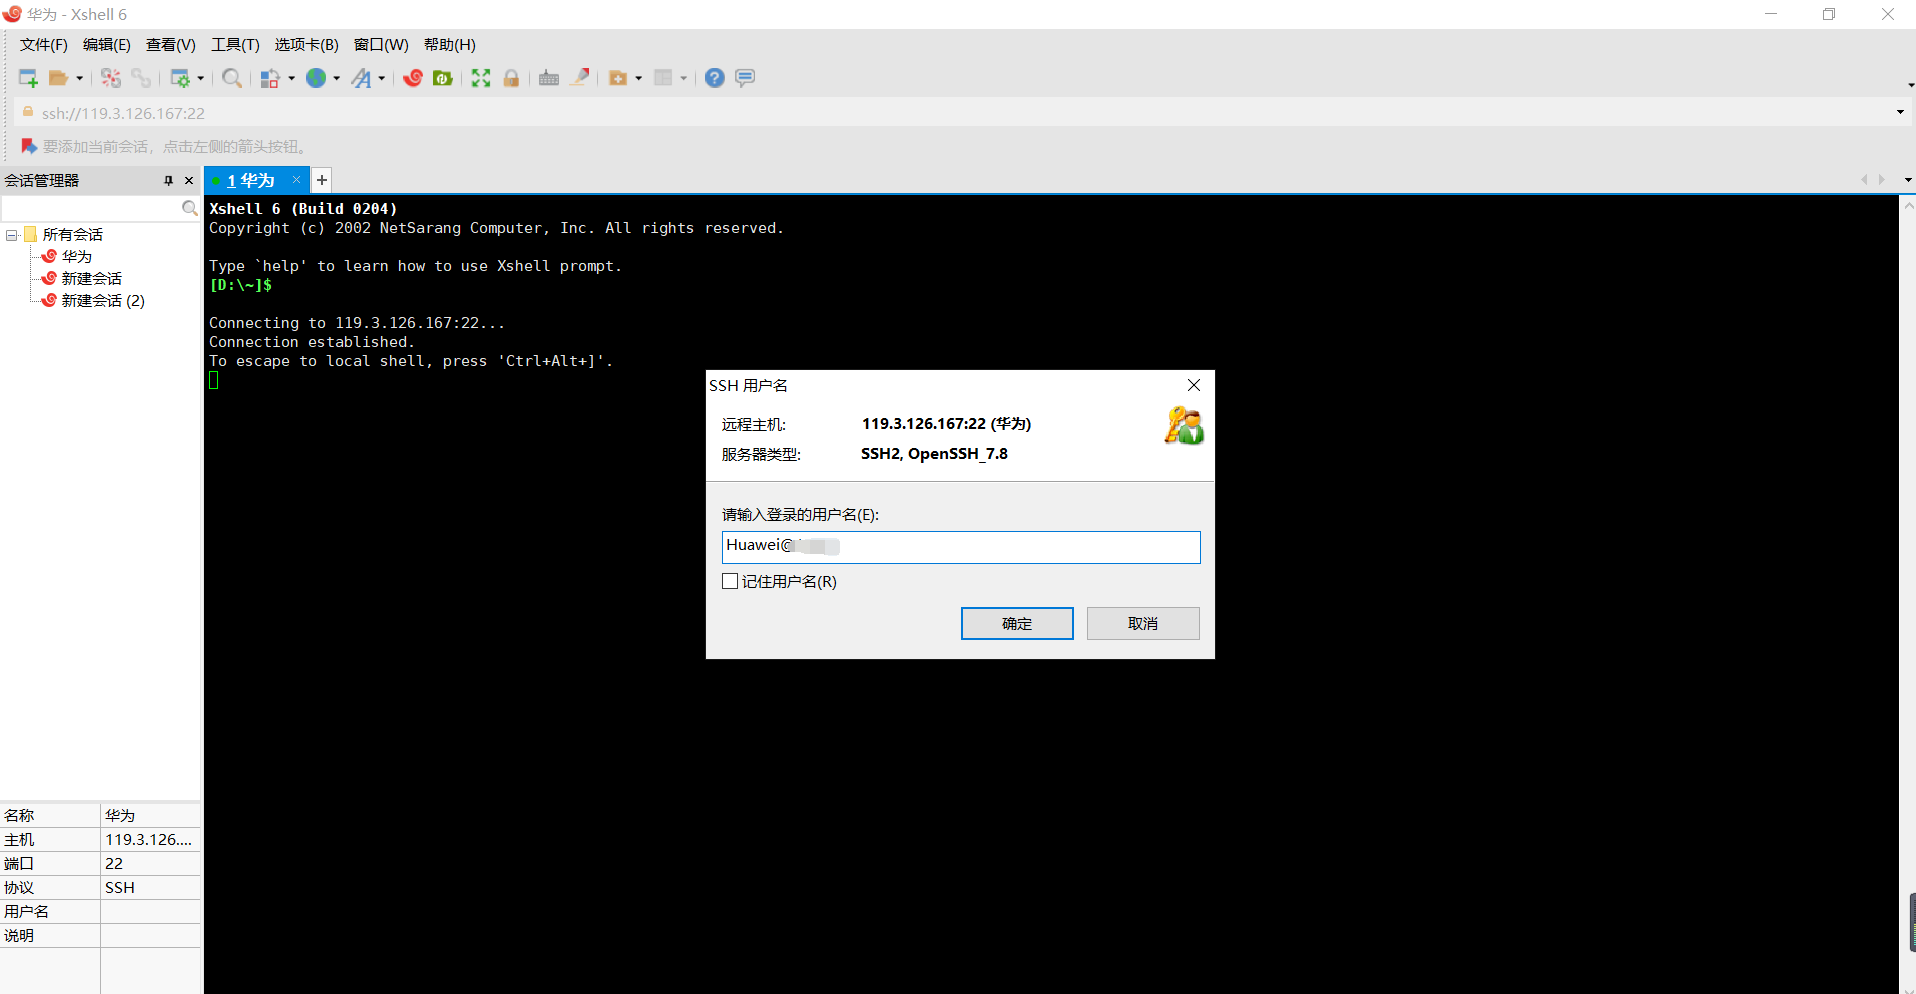The height and width of the screenshot is (994, 1916).
Task: Open the 帮助(H) menu
Action: pos(450,45)
